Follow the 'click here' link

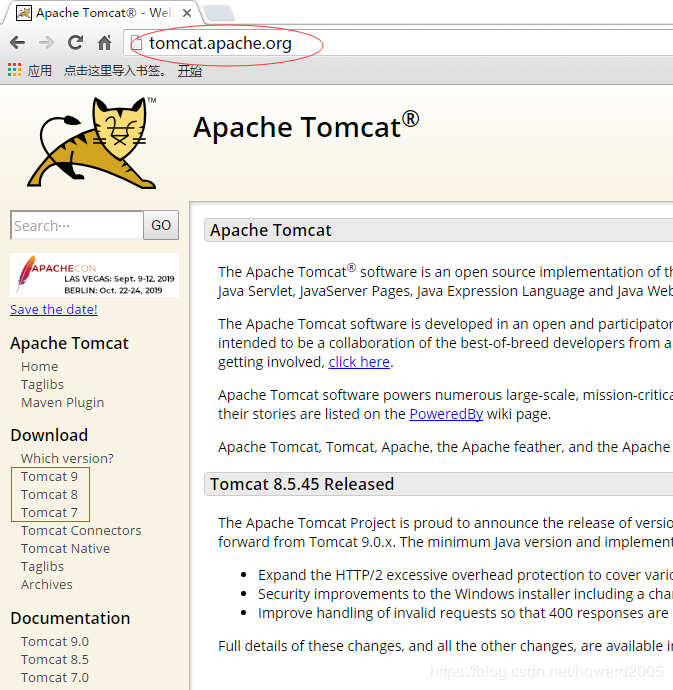coord(359,362)
